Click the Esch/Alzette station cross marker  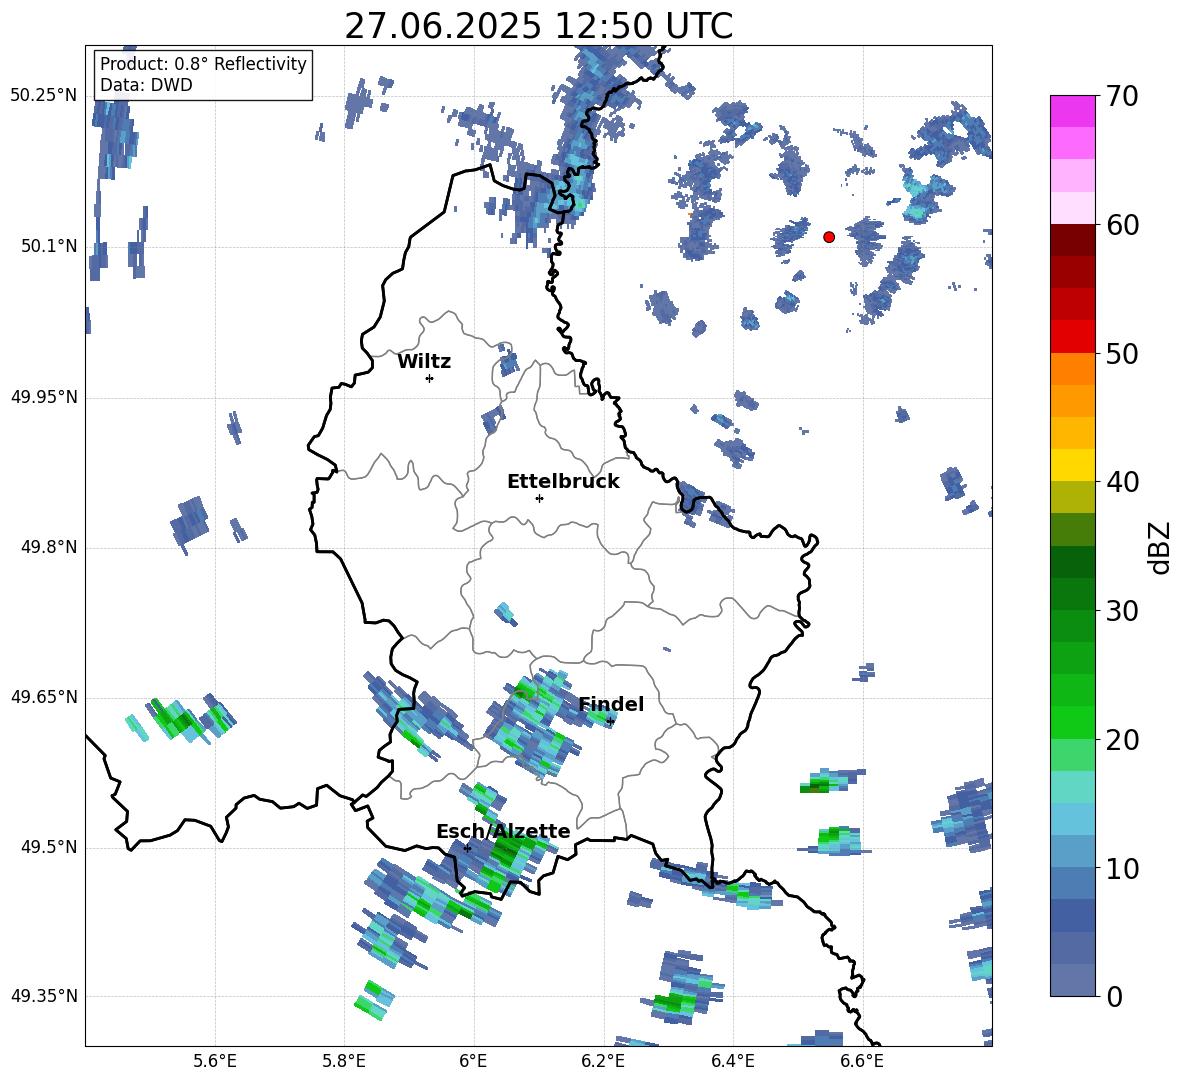pyautogui.click(x=467, y=848)
